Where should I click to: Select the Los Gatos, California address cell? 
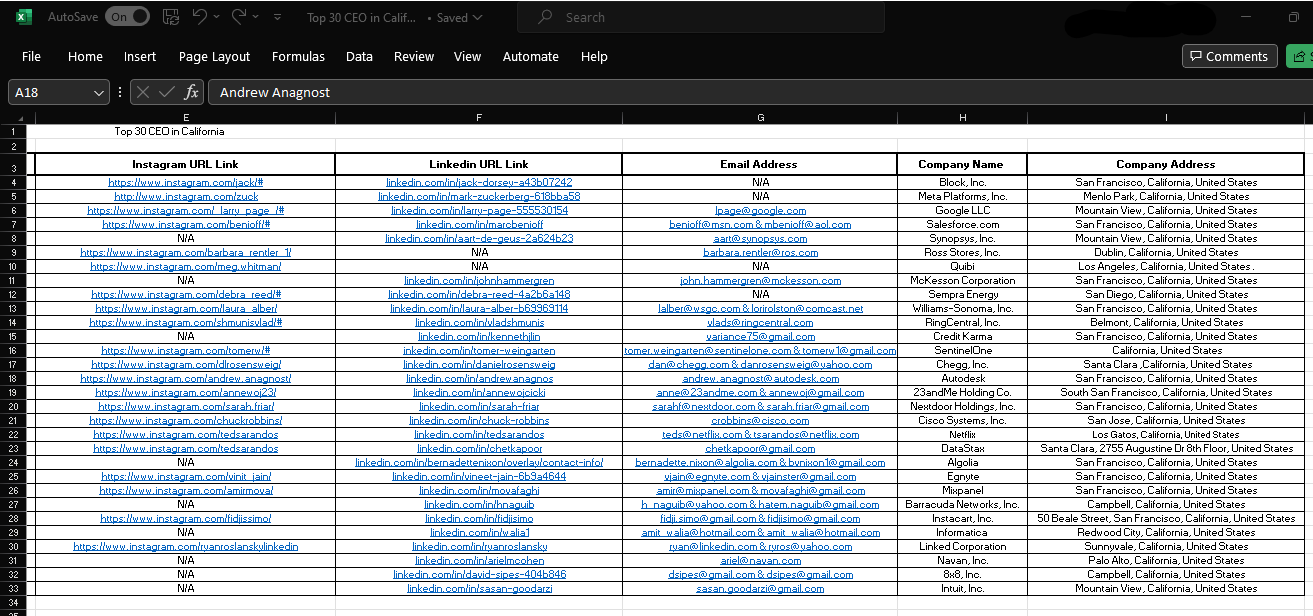(x=1166, y=434)
